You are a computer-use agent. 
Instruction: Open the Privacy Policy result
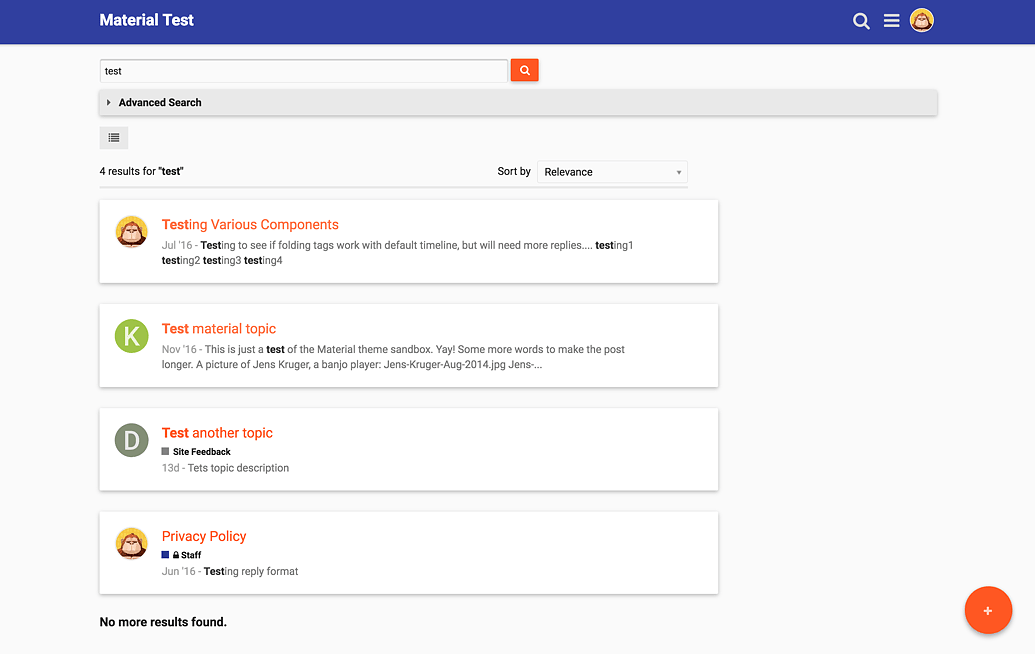pos(204,537)
